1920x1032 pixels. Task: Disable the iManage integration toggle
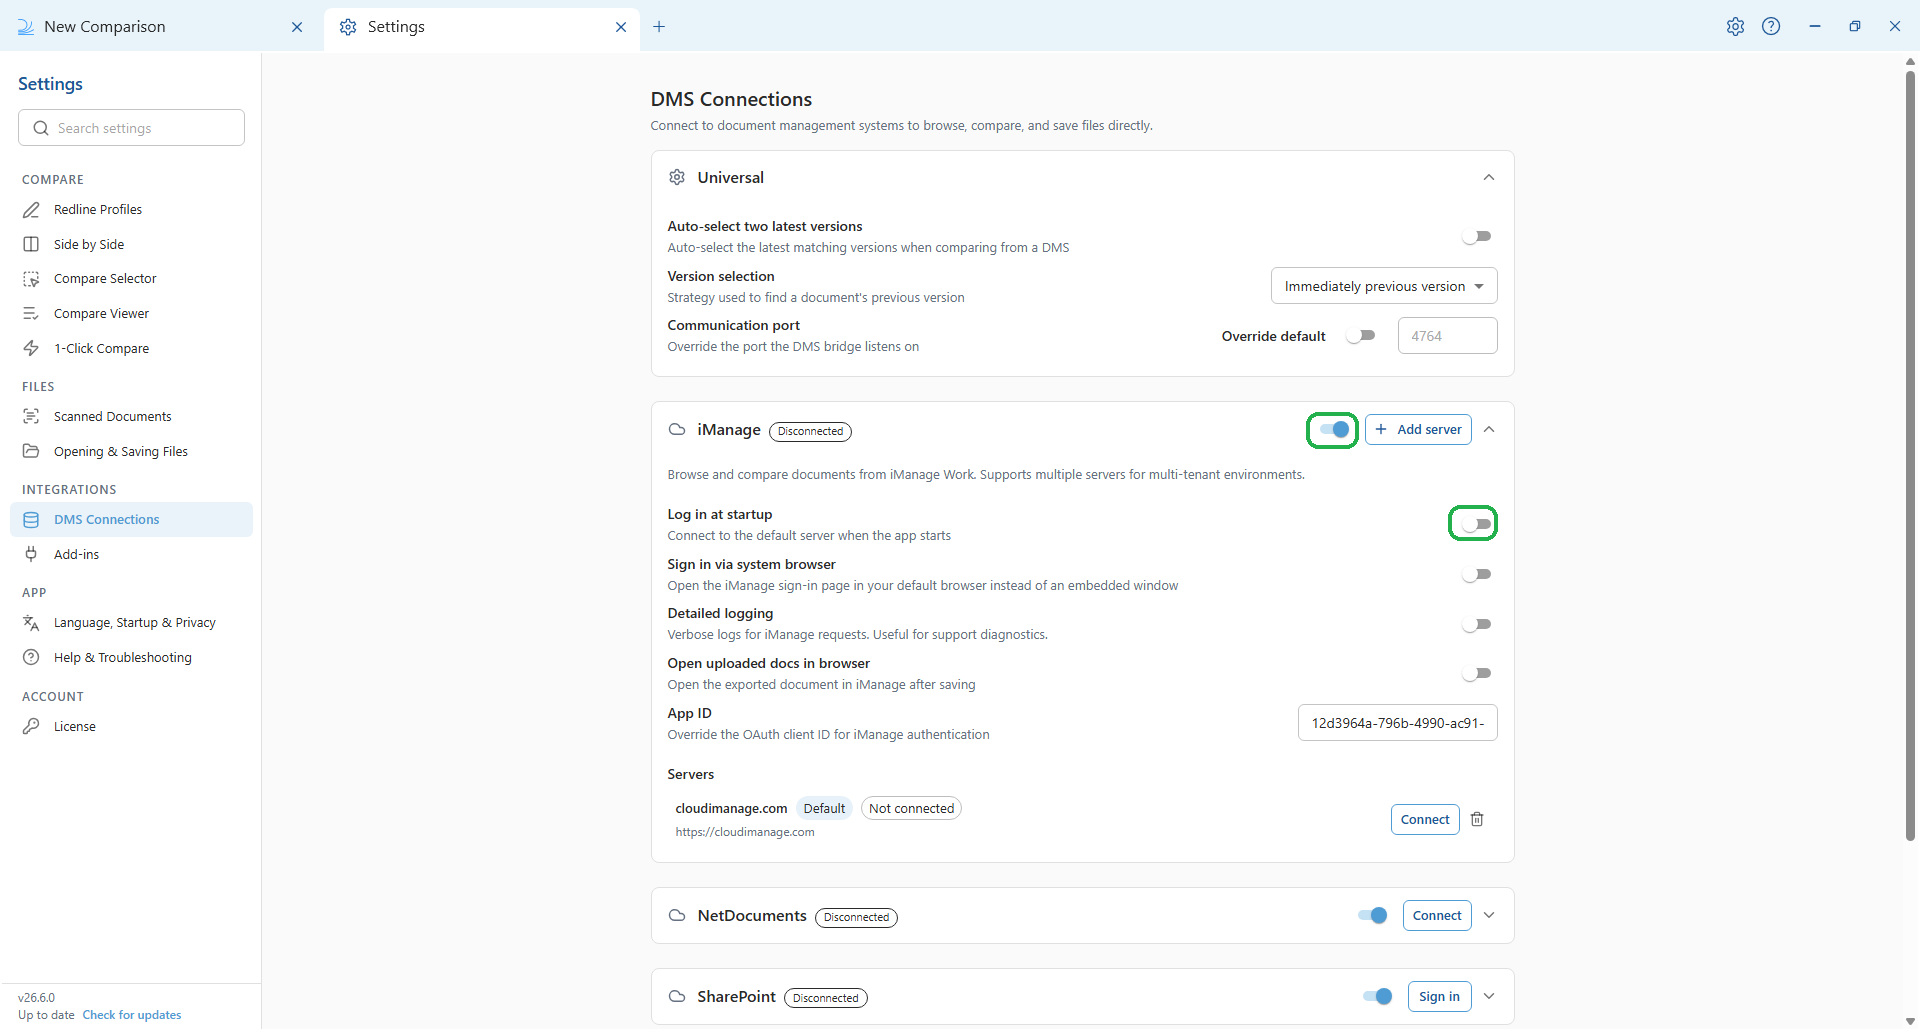1333,430
